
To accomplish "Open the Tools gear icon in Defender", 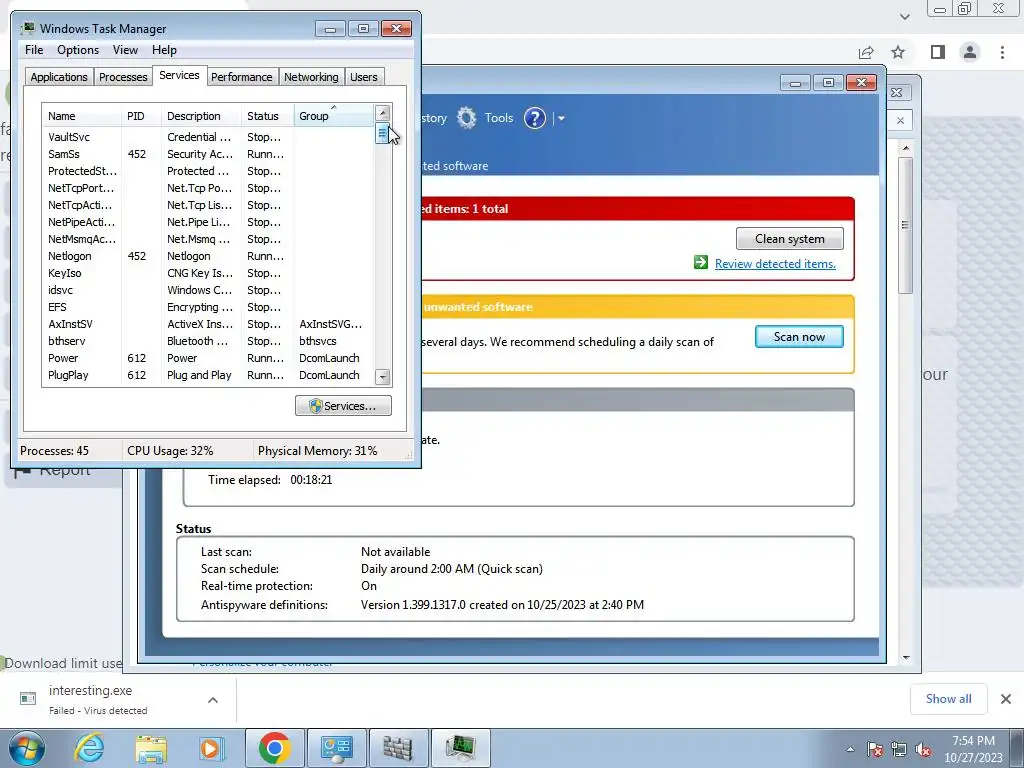I will click(x=466, y=118).
